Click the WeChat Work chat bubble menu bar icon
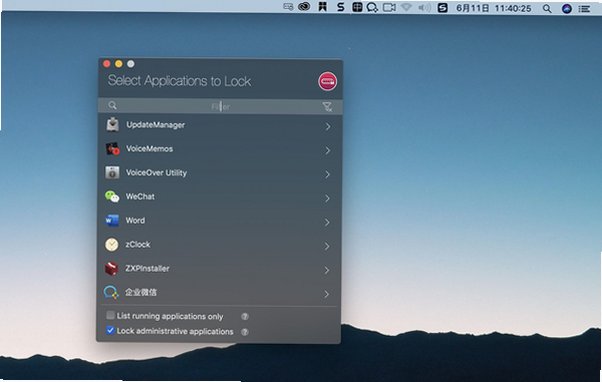The width and height of the screenshot is (602, 382). coord(372,7)
